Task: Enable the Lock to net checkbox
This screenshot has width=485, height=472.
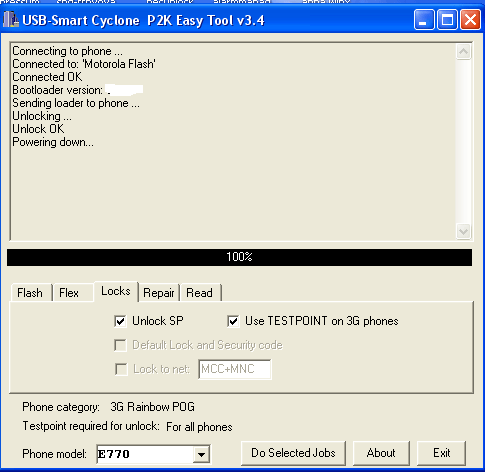Action: click(121, 369)
